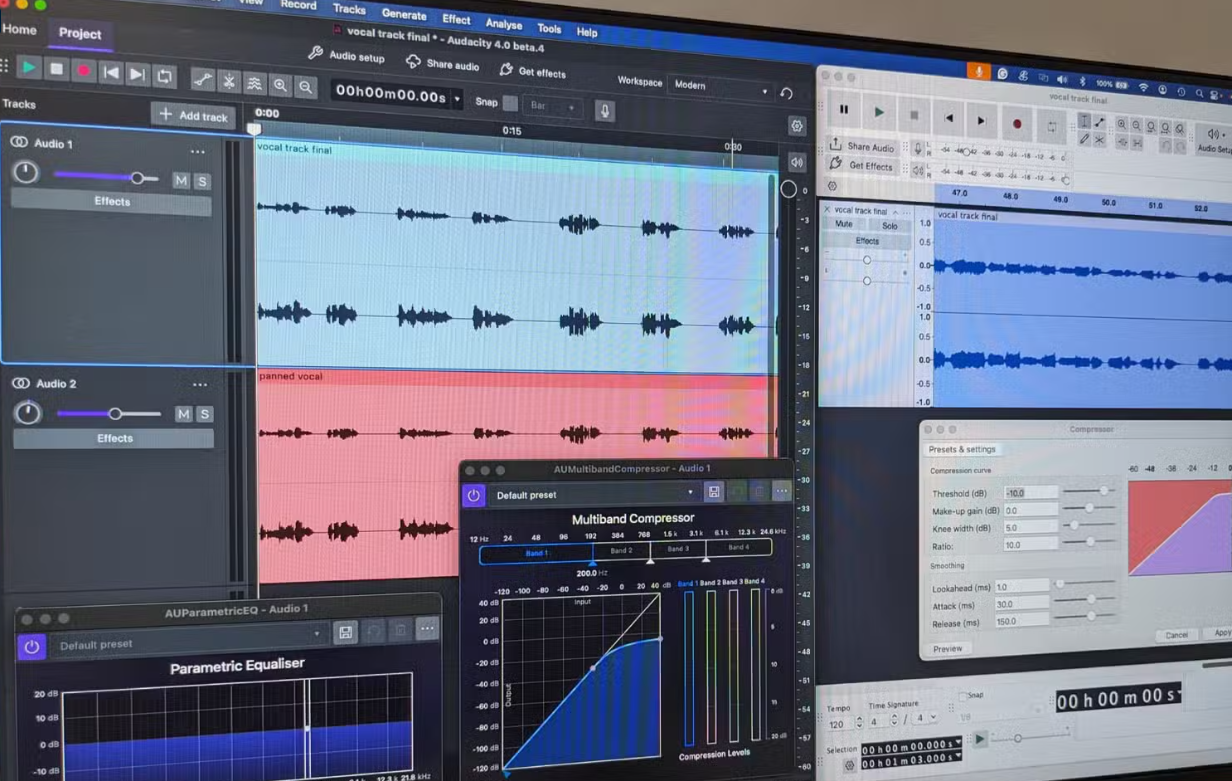
Task: Zoom in on Audacity 4.0 timeline
Action: (280, 85)
